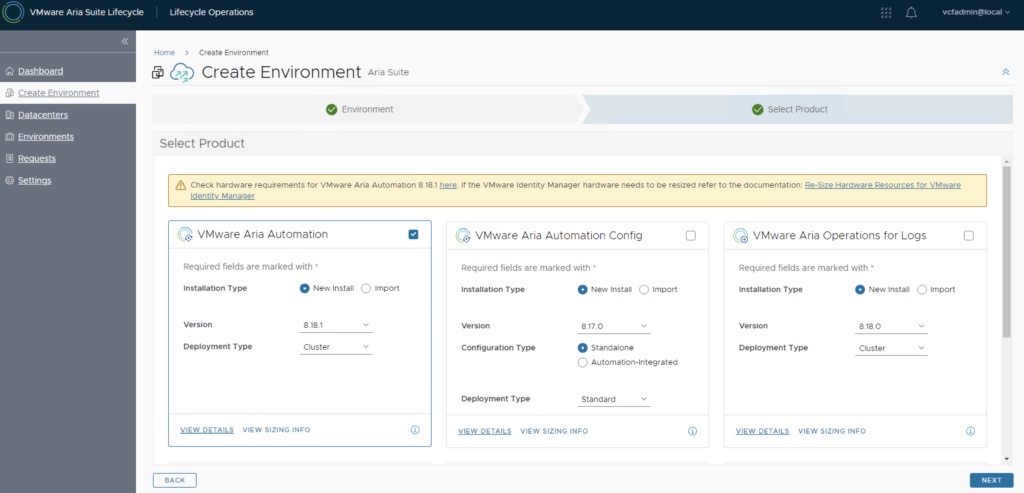Click the NEXT button
This screenshot has height=493, width=1024.
[991, 480]
